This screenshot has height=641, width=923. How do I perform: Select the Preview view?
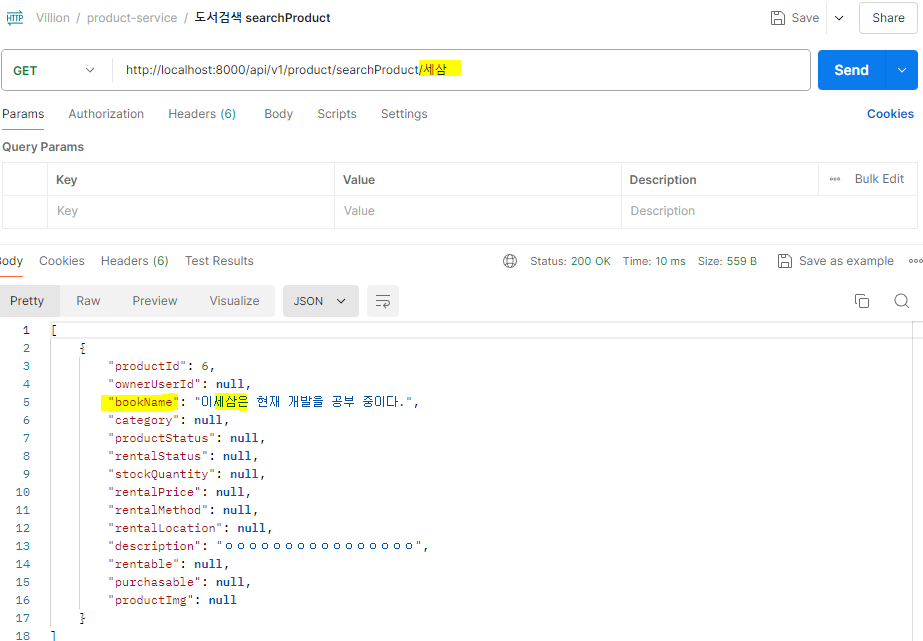[x=155, y=301]
